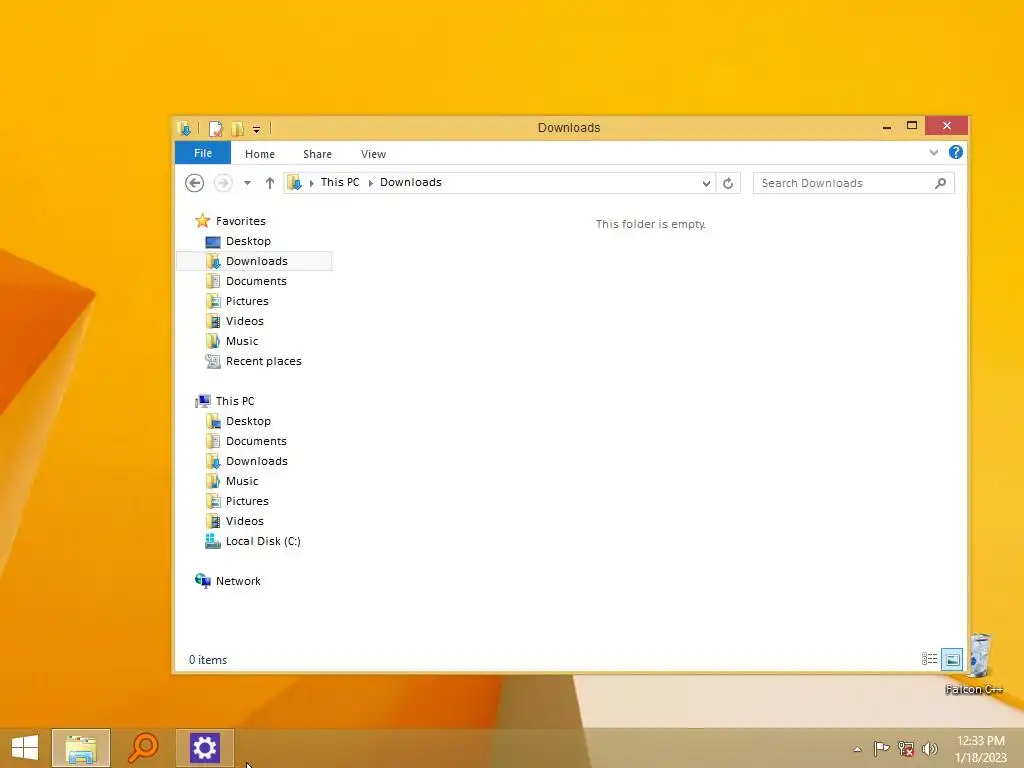Image resolution: width=1024 pixels, height=768 pixels.
Task: Show hidden icons in the system tray
Action: [857, 749]
